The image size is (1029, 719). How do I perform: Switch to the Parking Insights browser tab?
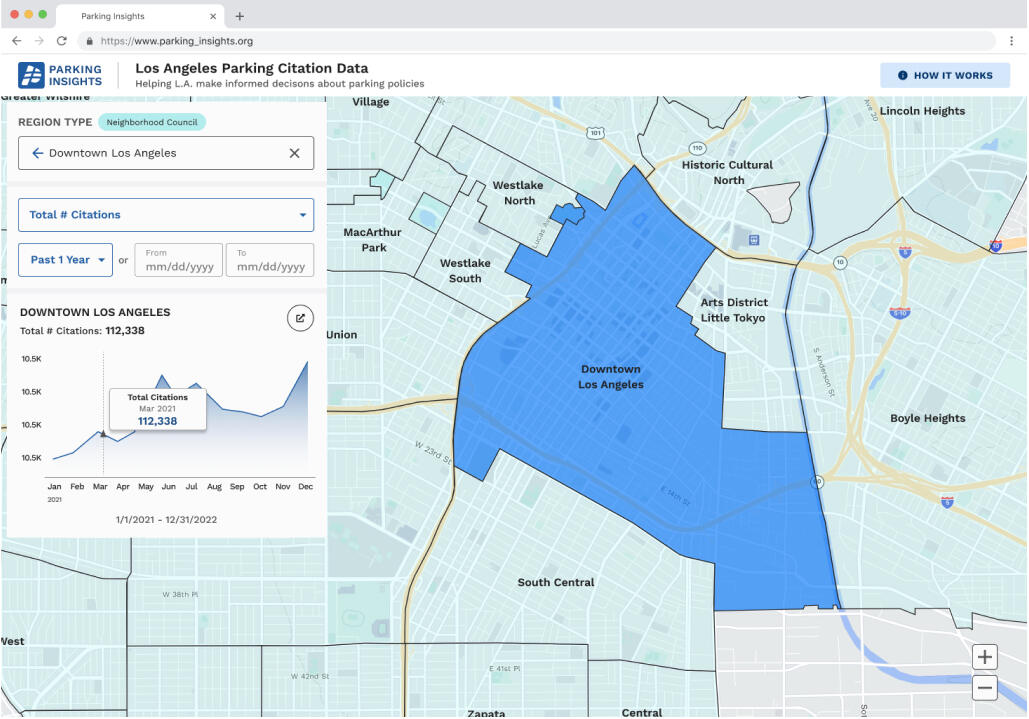point(113,16)
